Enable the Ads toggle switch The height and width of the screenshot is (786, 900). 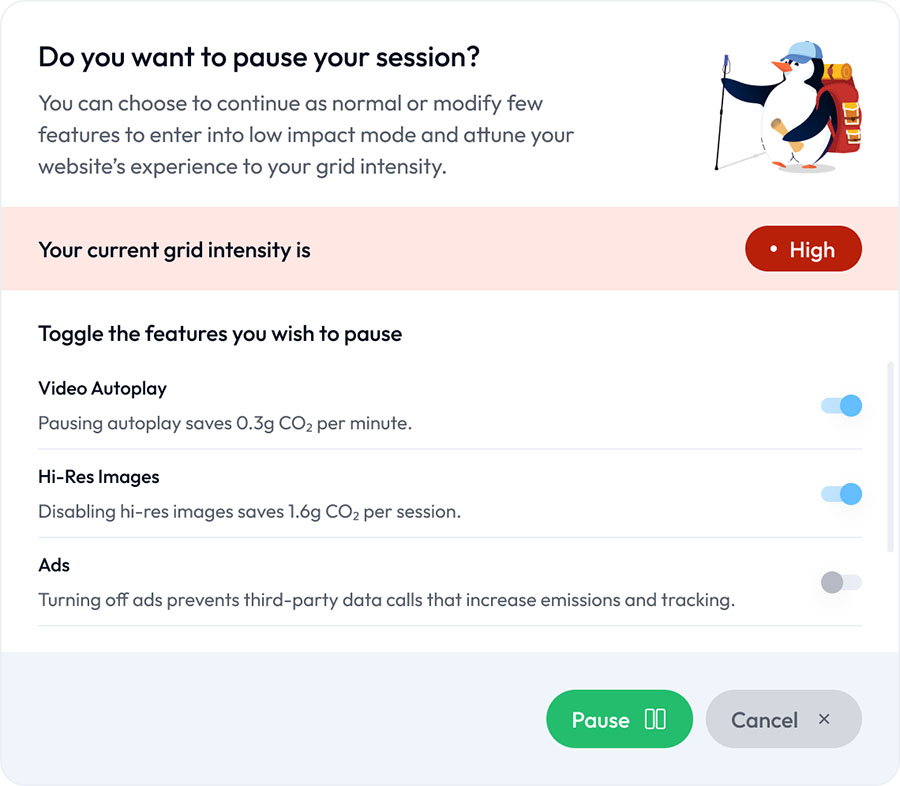click(841, 582)
